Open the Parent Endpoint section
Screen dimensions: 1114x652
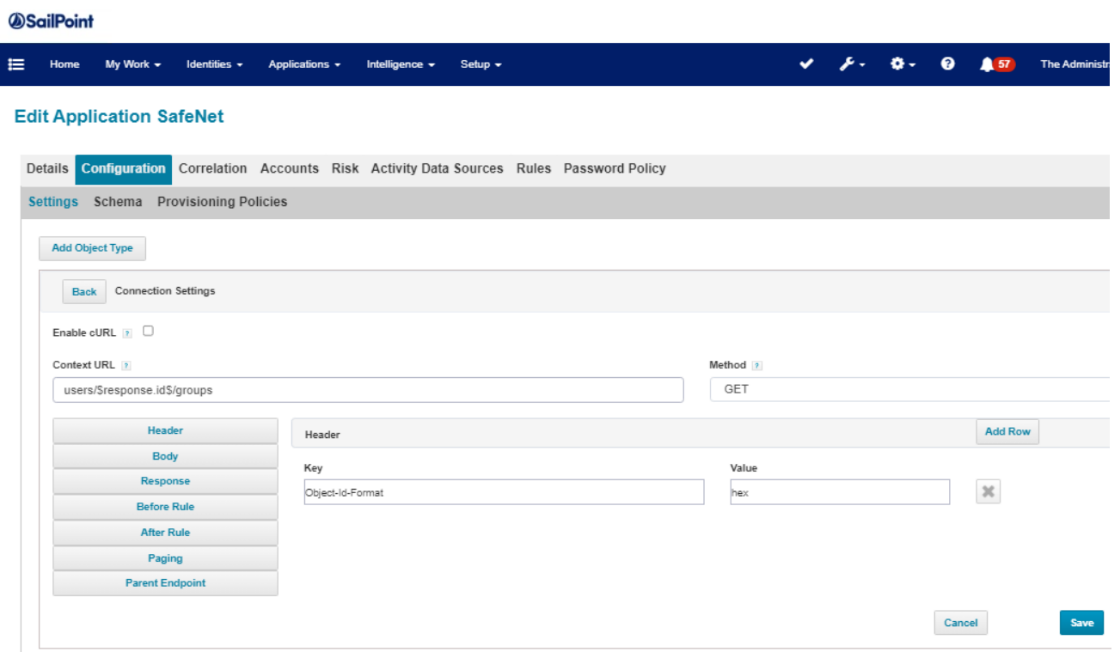click(166, 583)
